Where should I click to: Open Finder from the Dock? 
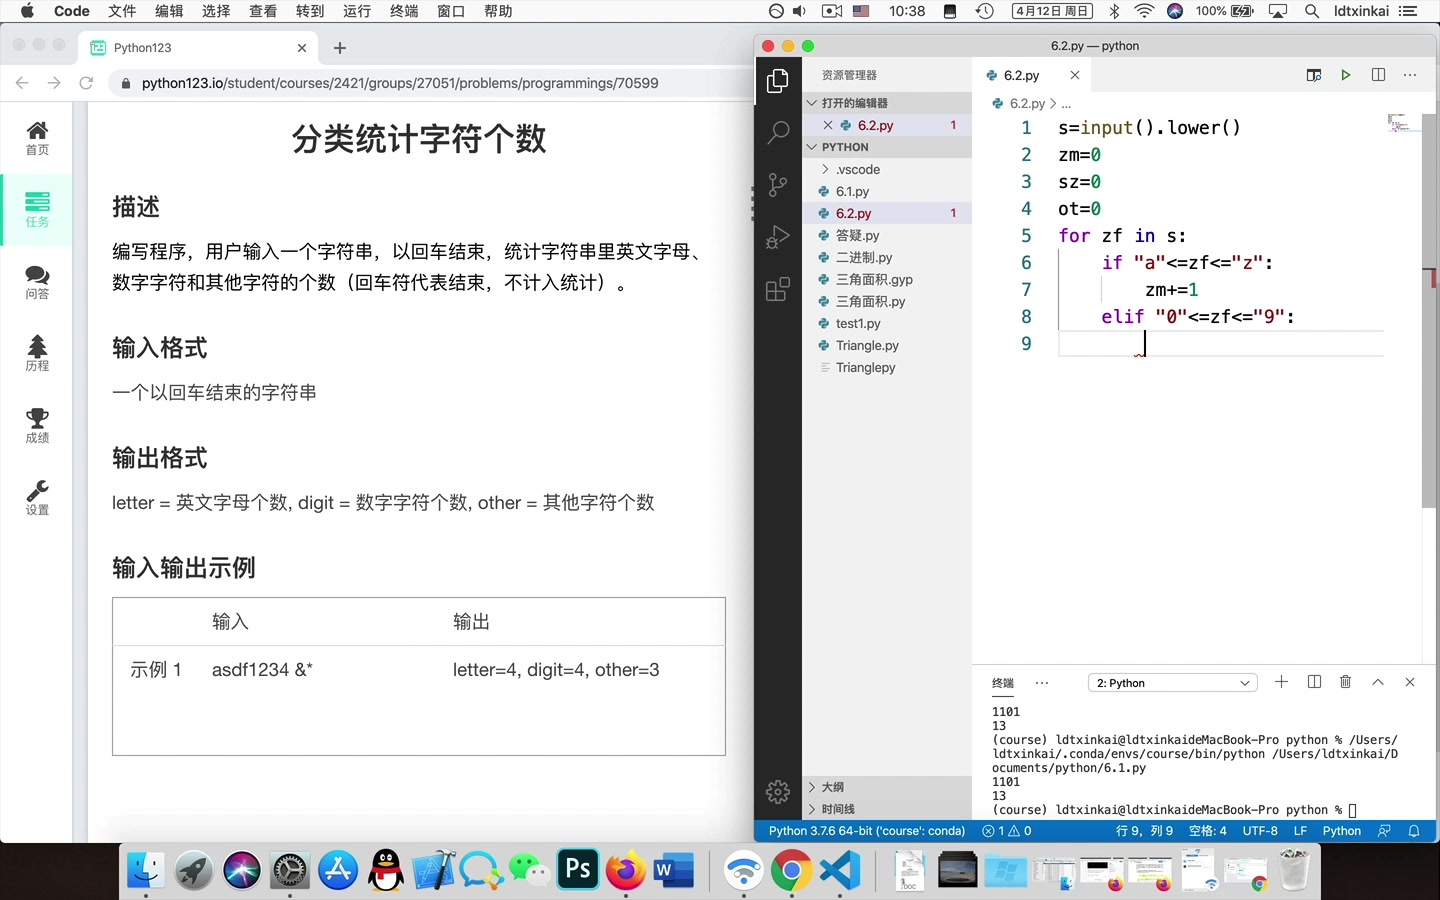[x=146, y=871]
